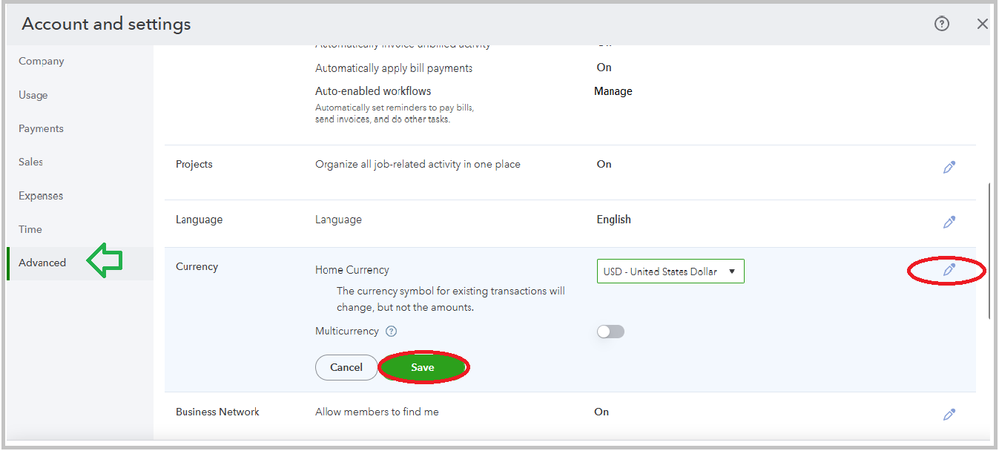This screenshot has height=451, width=999.
Task: Open the Home Currency dropdown
Action: coord(670,271)
